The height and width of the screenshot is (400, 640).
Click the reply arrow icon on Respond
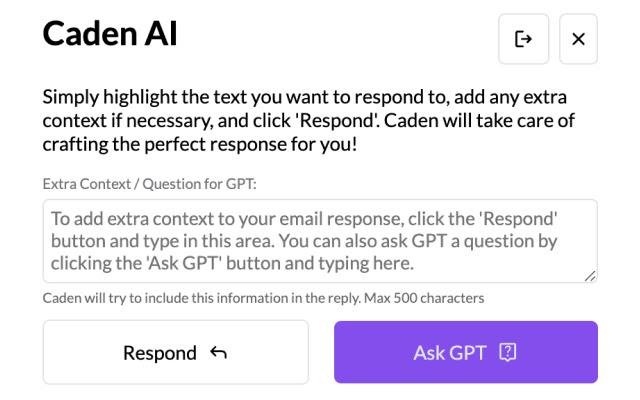click(220, 352)
